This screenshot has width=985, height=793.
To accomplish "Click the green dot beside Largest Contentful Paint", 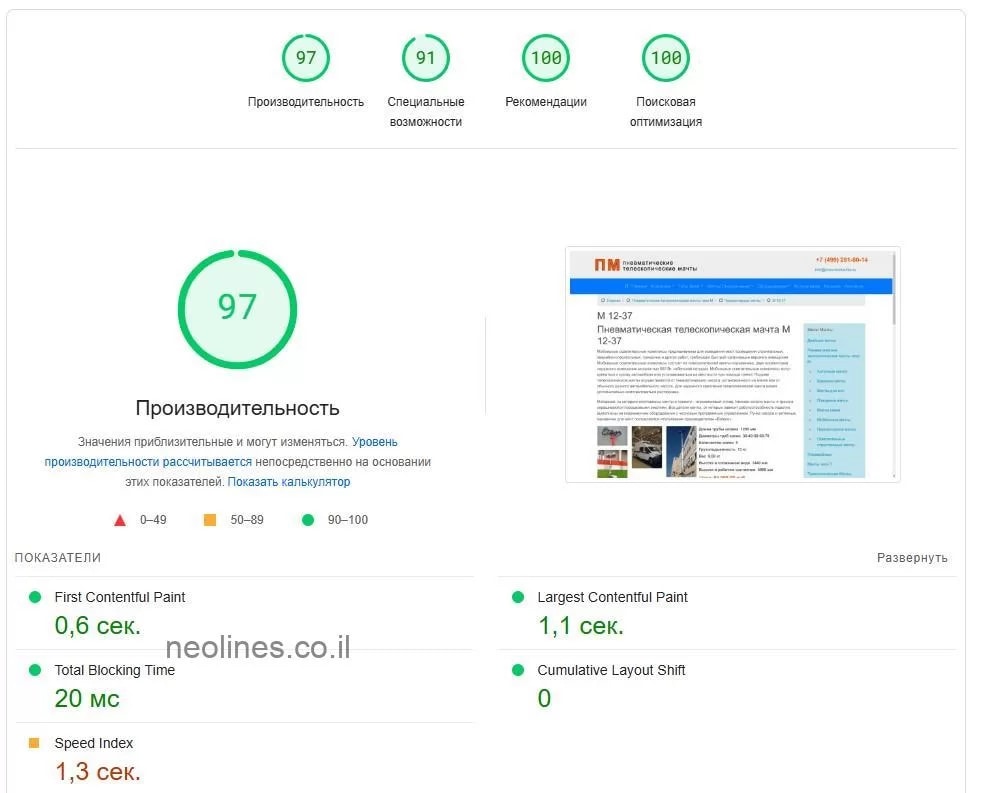I will 518,597.
